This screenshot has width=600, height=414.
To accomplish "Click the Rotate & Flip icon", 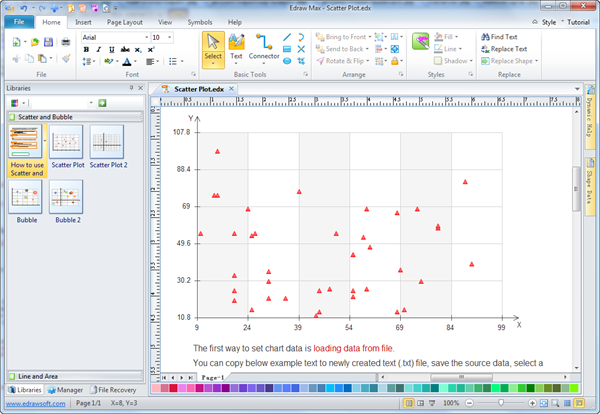I will click(x=320, y=60).
